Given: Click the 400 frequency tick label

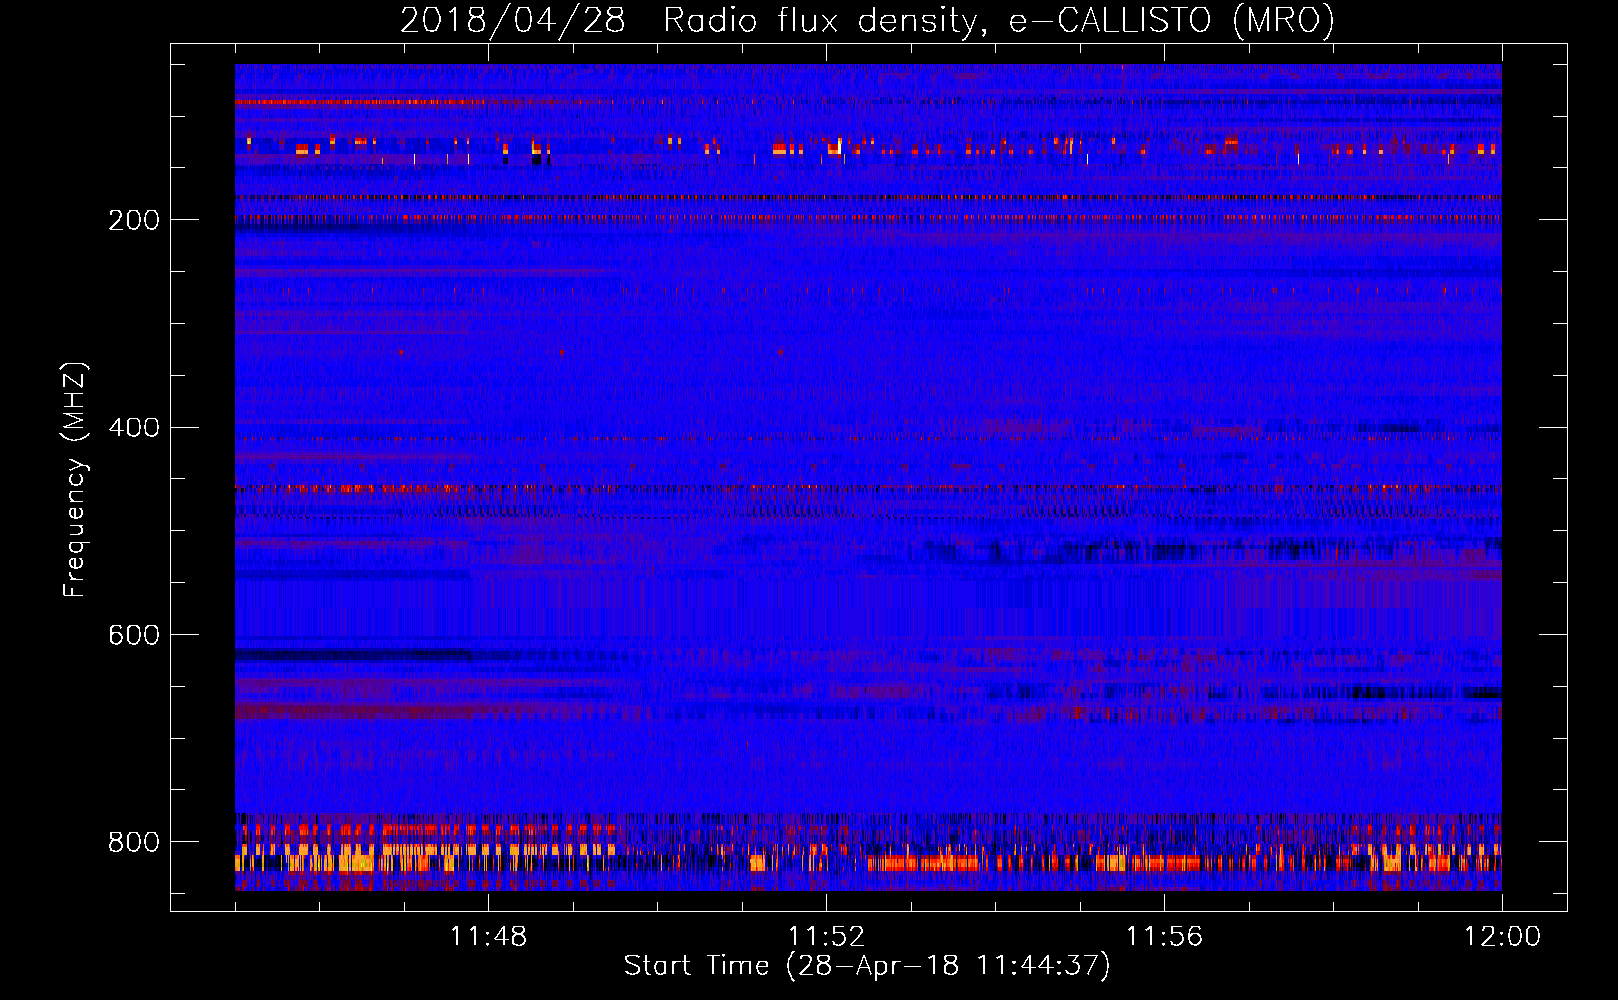Looking at the screenshot, I should tap(134, 428).
